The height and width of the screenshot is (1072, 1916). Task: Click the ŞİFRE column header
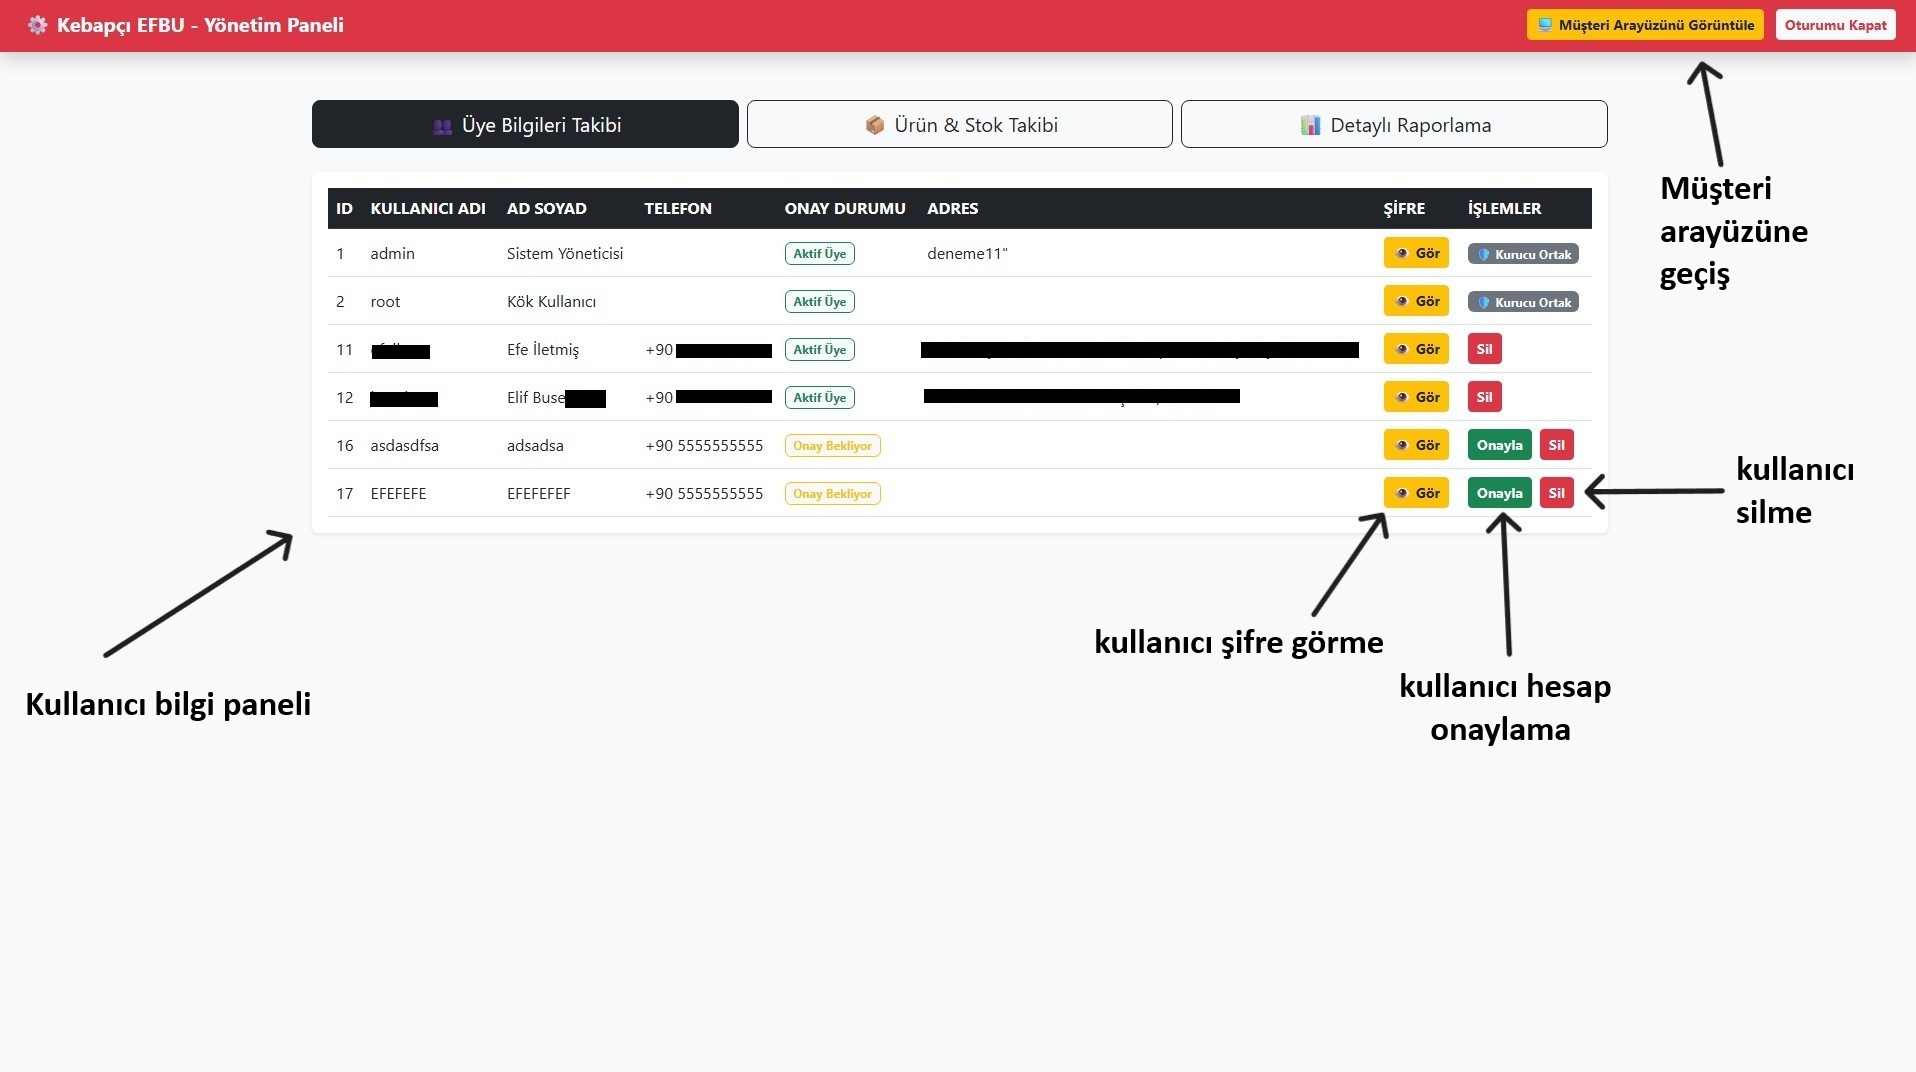tap(1404, 208)
